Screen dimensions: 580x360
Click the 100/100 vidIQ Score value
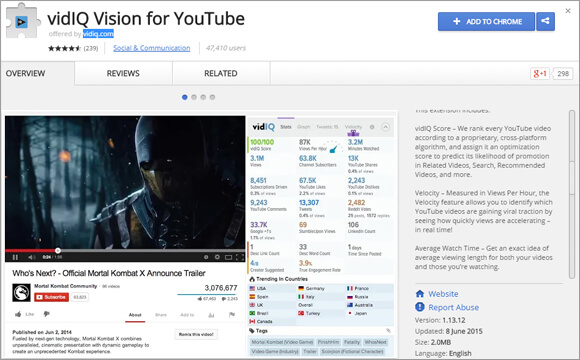point(262,142)
